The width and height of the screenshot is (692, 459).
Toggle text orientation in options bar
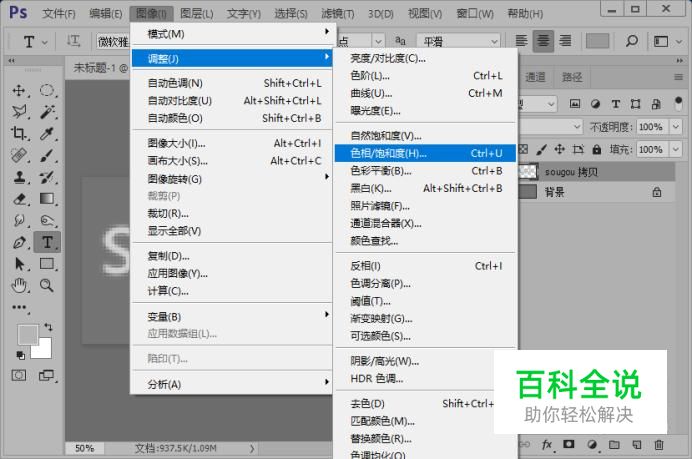73,41
